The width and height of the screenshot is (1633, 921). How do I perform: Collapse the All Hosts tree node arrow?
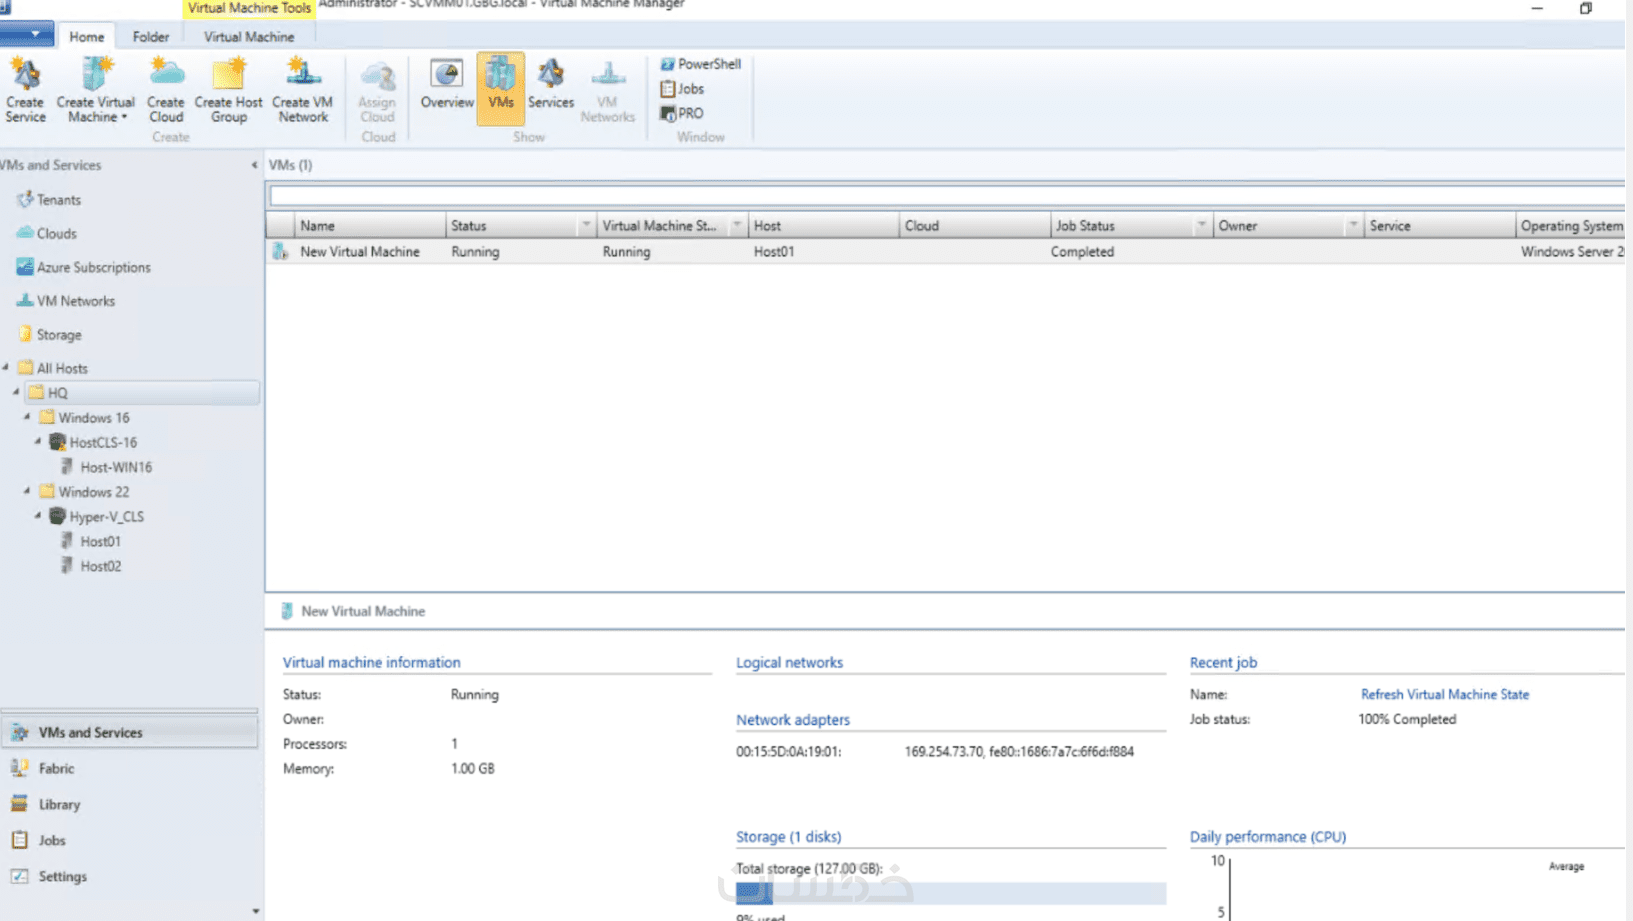coord(6,368)
